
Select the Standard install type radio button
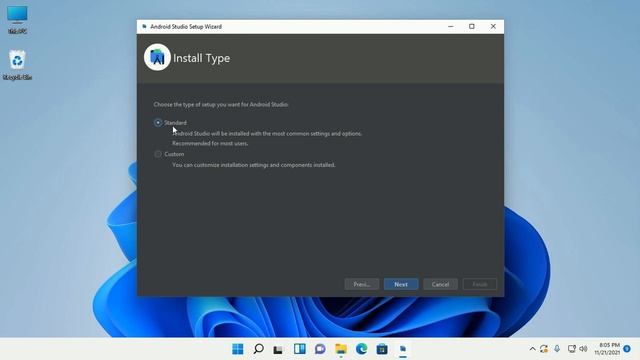[158, 122]
